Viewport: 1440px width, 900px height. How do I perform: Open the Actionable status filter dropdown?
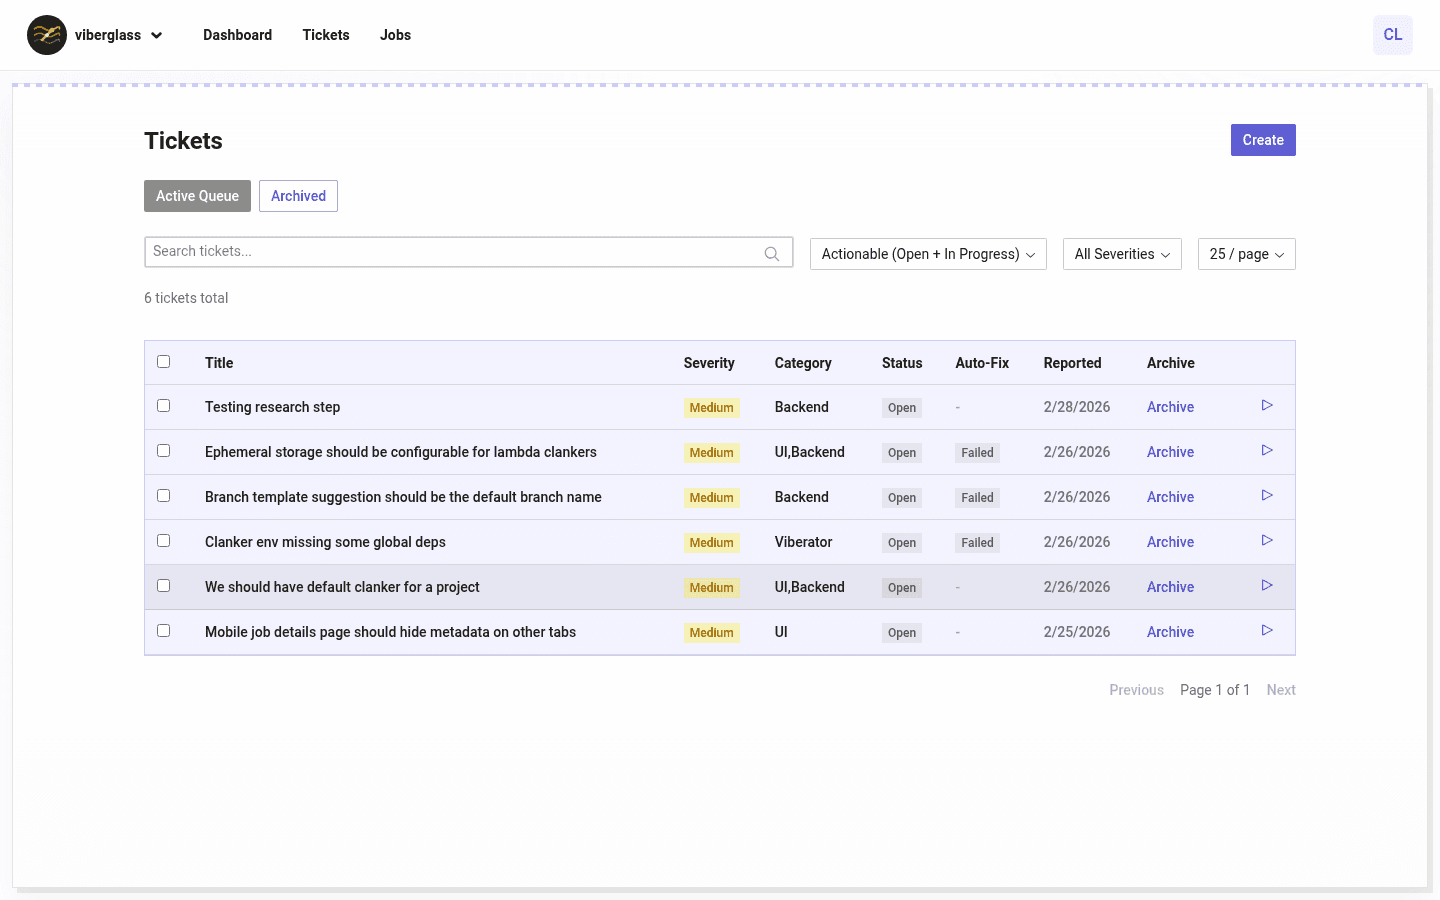[927, 253]
